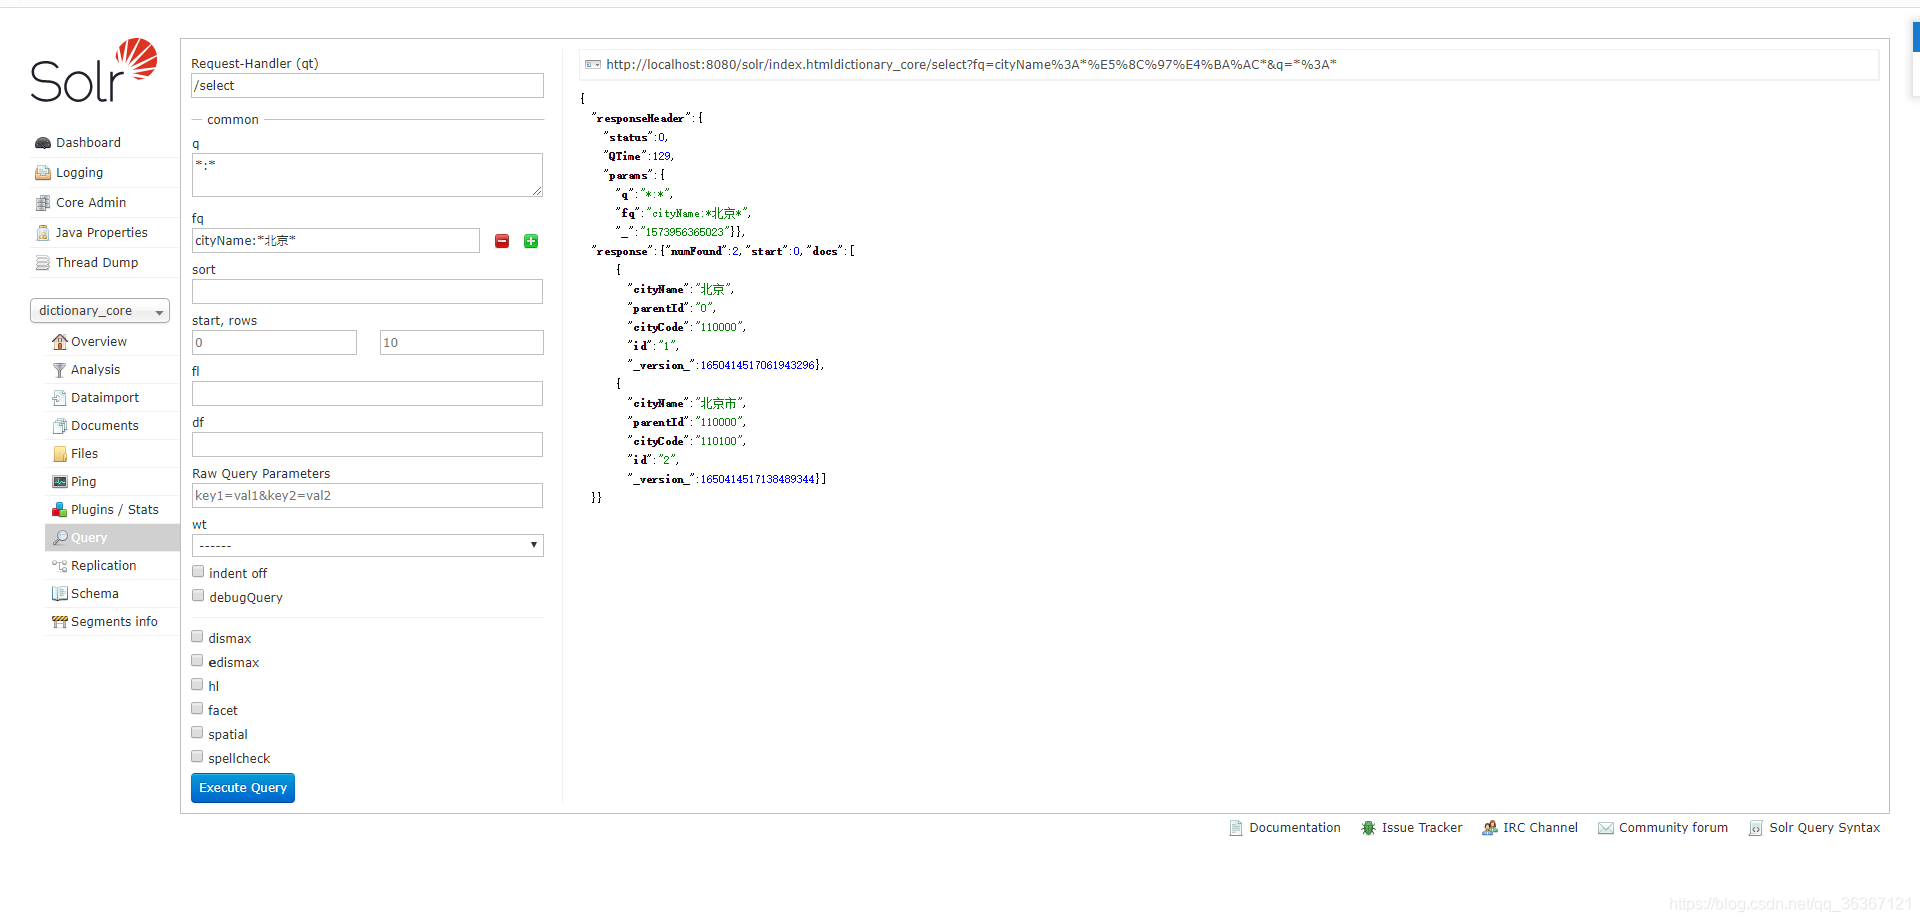Open the dictionary_core core selector
Image resolution: width=1920 pixels, height=922 pixels.
pyautogui.click(x=100, y=311)
